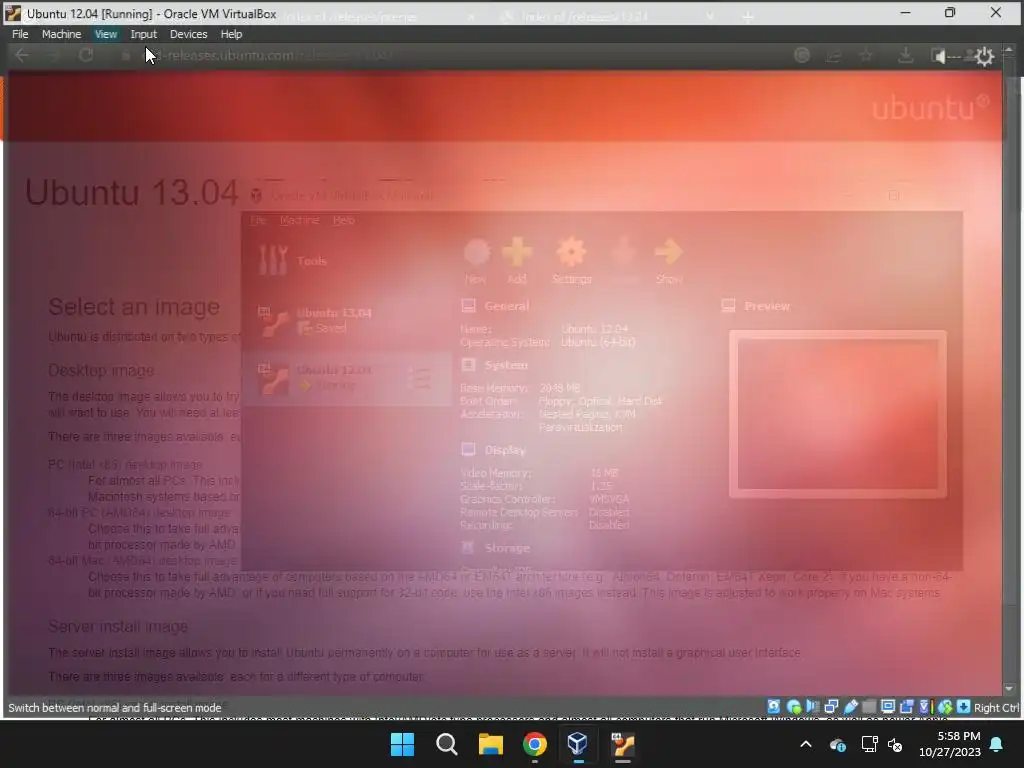Viewport: 1024px width, 768px height.
Task: Open the 64-bit Mac (AMD64) desktop image link
Action: point(142,561)
